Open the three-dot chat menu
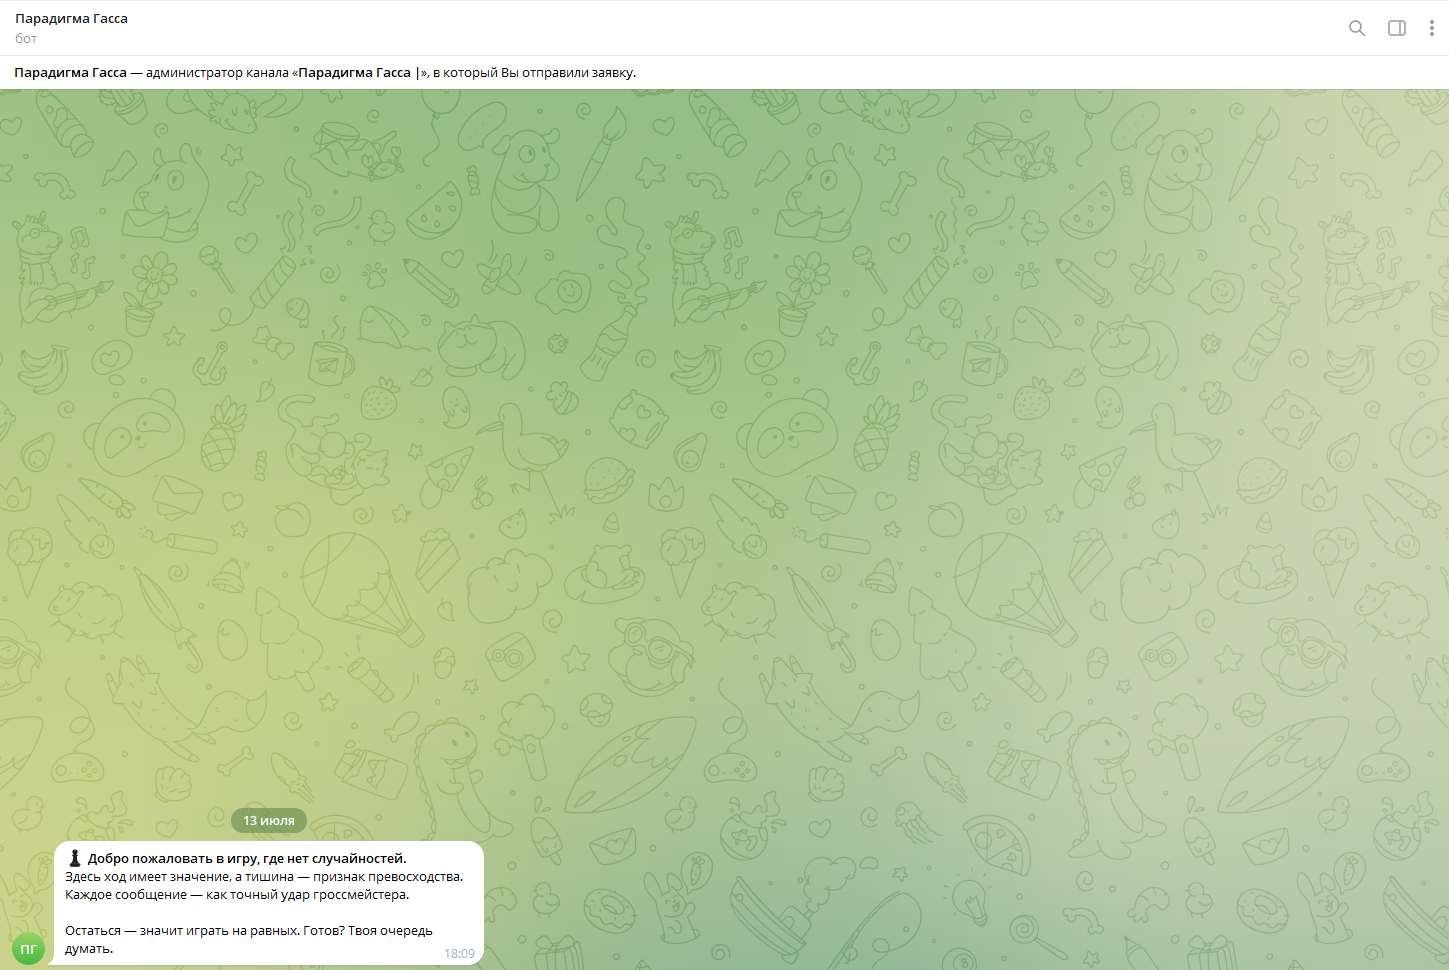 click(1432, 28)
